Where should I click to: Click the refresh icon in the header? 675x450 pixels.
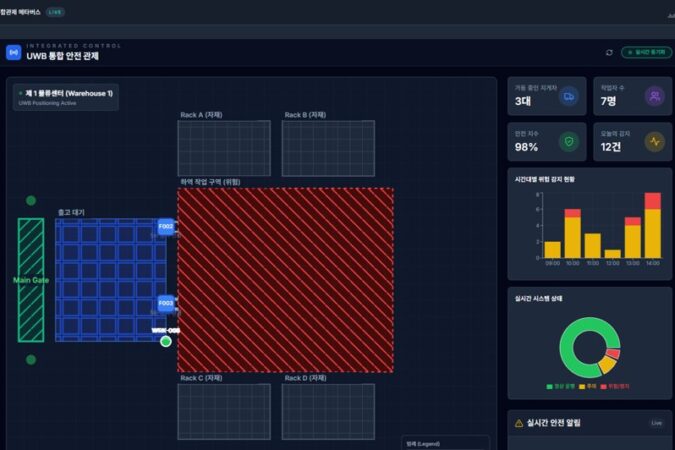[x=609, y=52]
